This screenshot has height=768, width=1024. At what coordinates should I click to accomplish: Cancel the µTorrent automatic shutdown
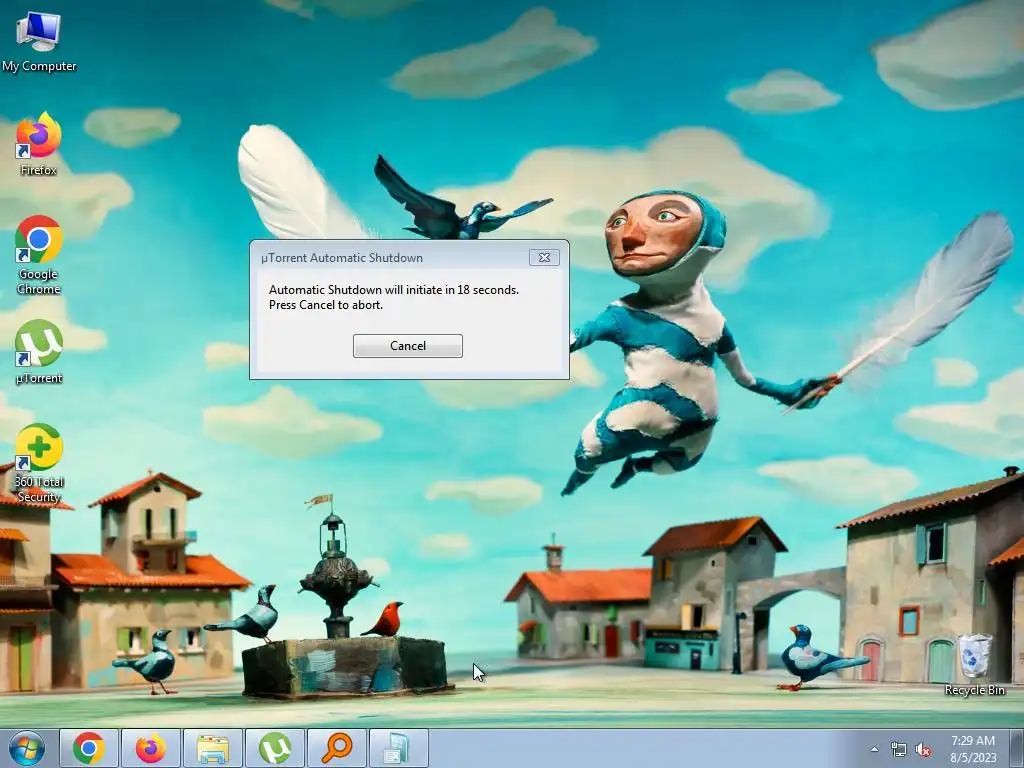408,345
